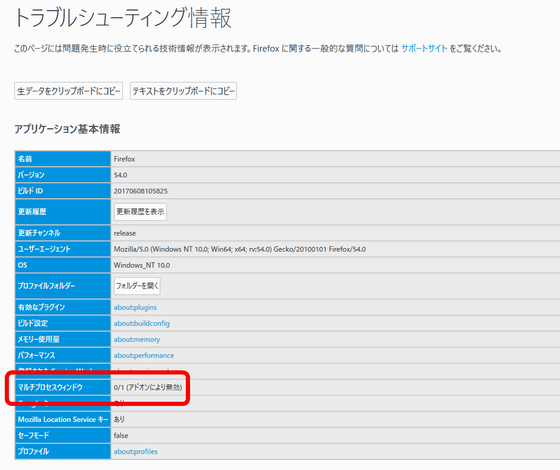The height and width of the screenshot is (470, 560).
Task: Click the Windows_NT 10.0 OS value
Action: tap(142, 265)
